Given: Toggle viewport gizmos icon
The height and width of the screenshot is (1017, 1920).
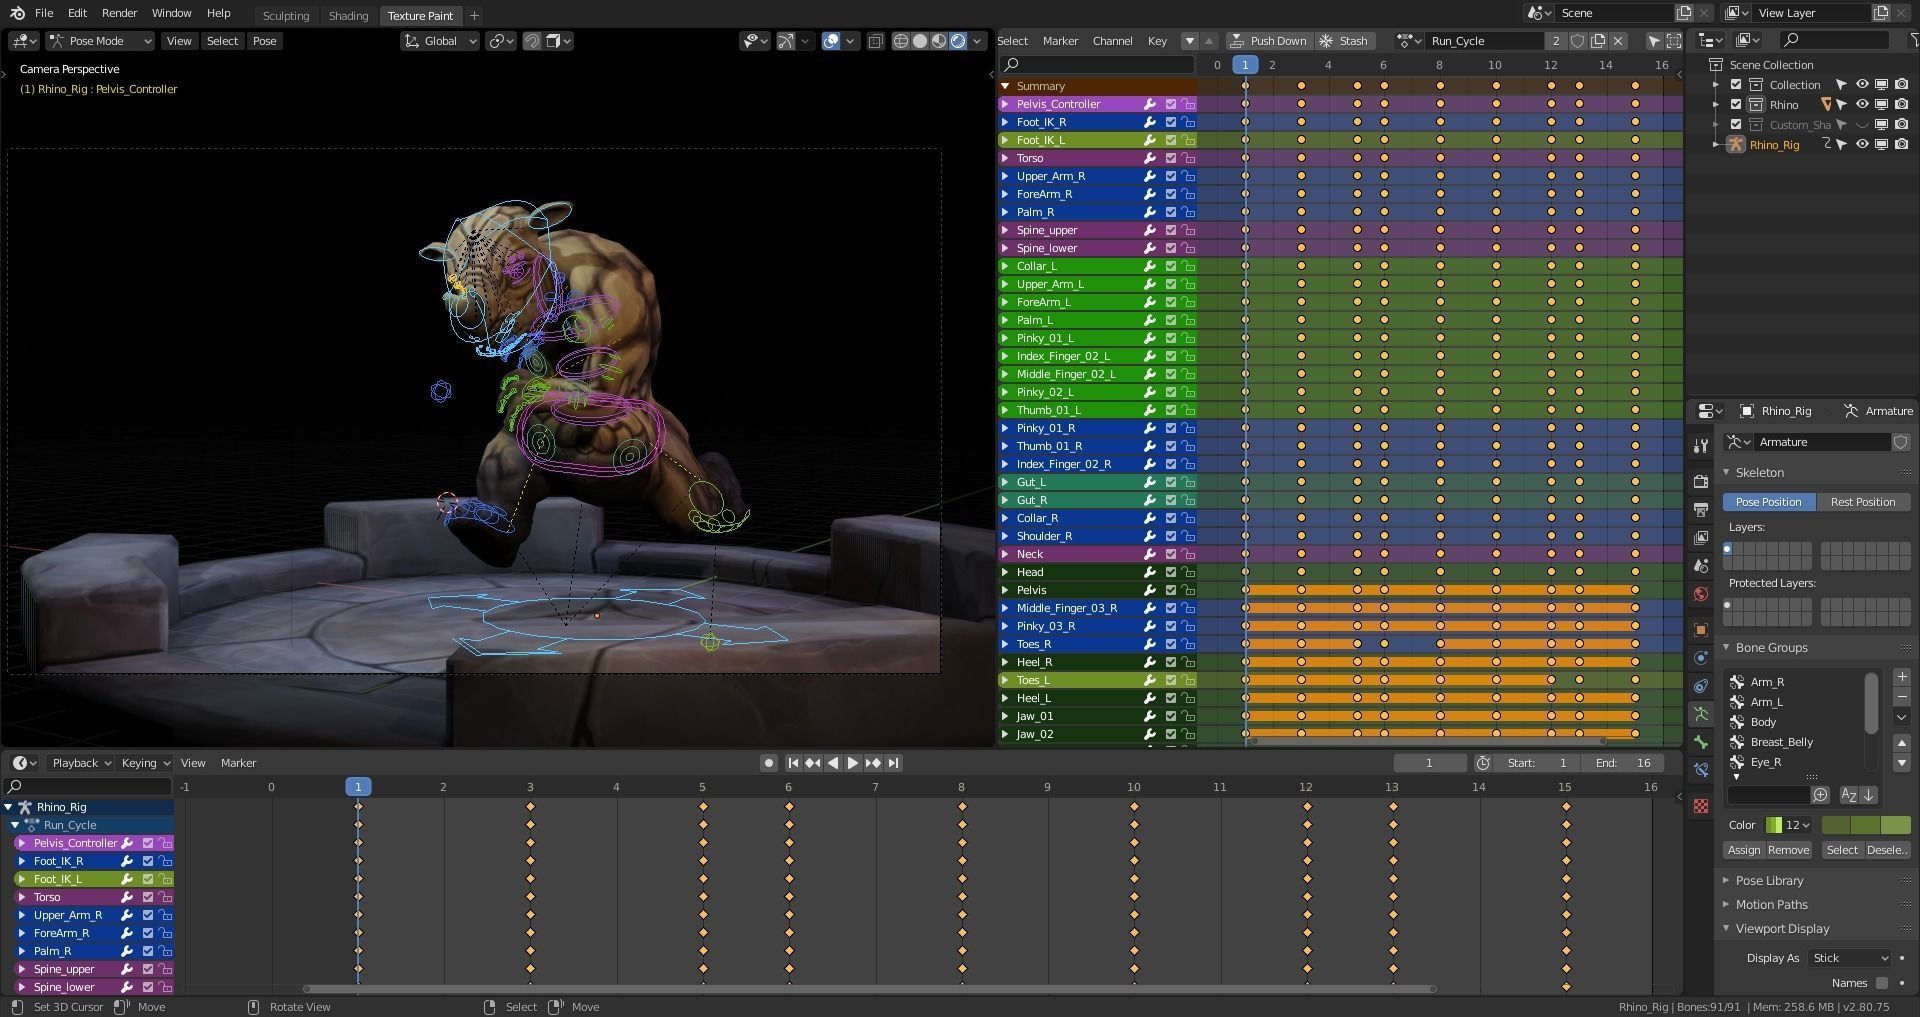Looking at the screenshot, I should (x=786, y=41).
